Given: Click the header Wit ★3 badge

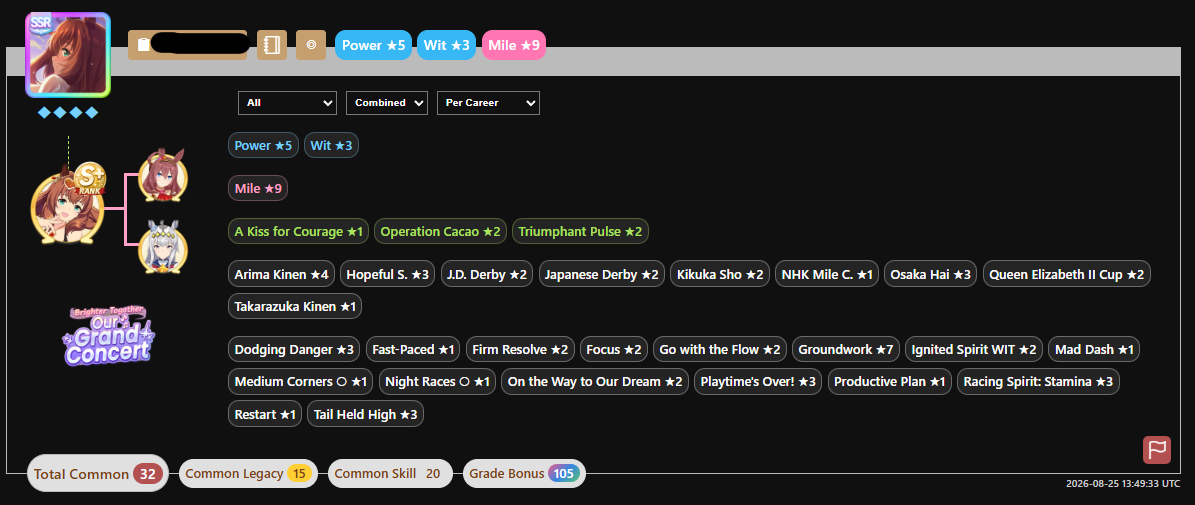Looking at the screenshot, I should pyautogui.click(x=447, y=45).
